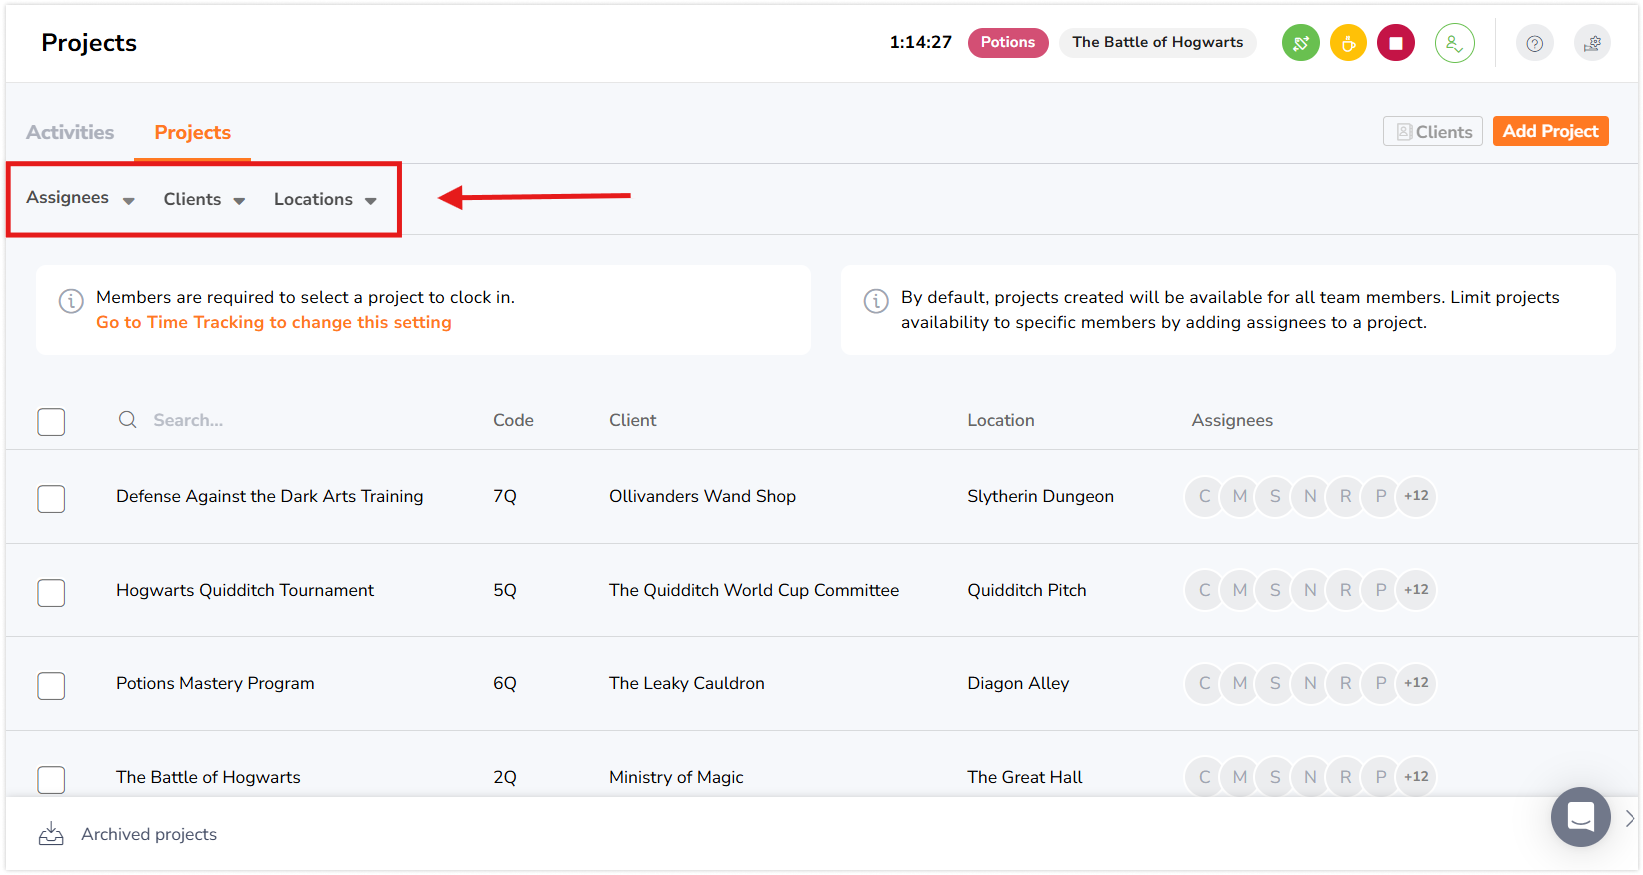Click the Ollivanders Wand Shop client cell
Viewport: 1643px width, 875px height.
[x=702, y=496]
